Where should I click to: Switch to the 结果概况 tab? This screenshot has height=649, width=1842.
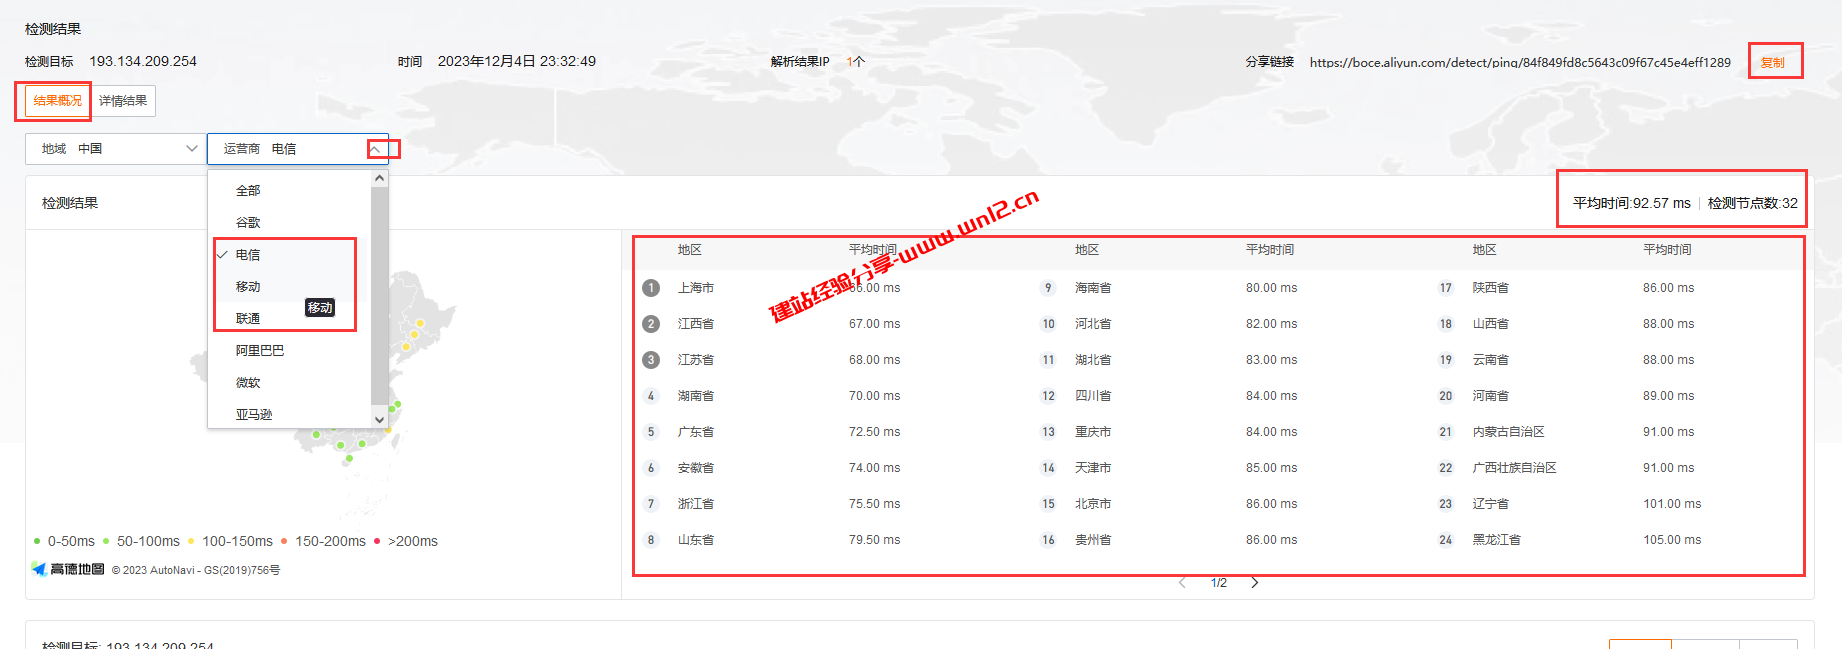pyautogui.click(x=57, y=101)
